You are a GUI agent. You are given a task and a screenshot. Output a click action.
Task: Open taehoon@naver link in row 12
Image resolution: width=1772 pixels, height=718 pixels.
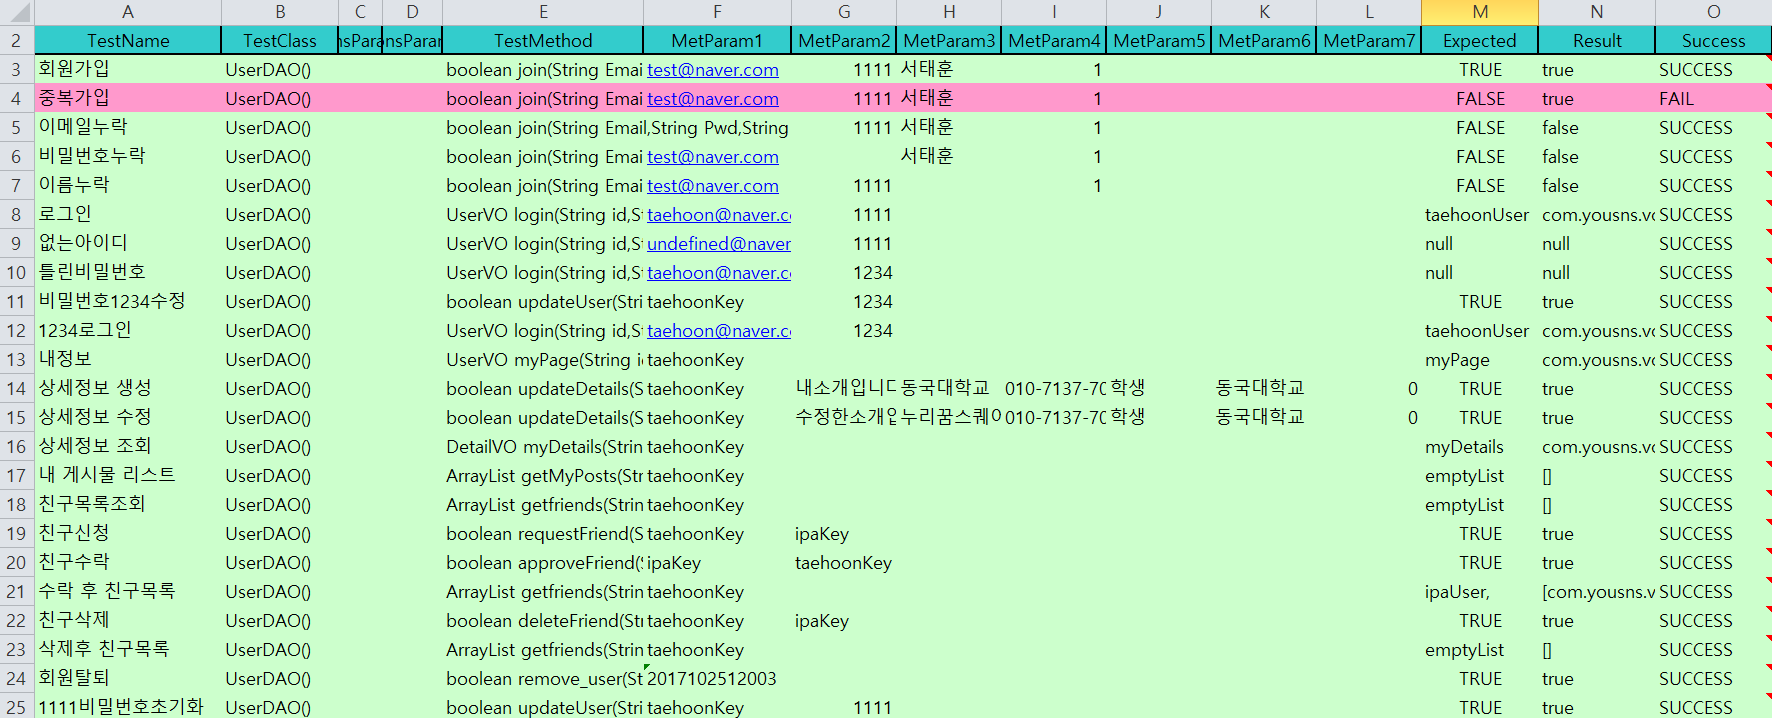(719, 331)
